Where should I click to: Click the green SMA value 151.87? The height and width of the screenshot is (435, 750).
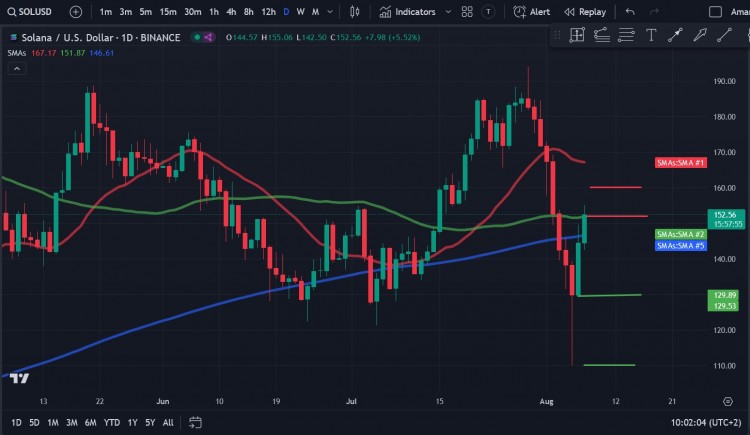[x=72, y=53]
